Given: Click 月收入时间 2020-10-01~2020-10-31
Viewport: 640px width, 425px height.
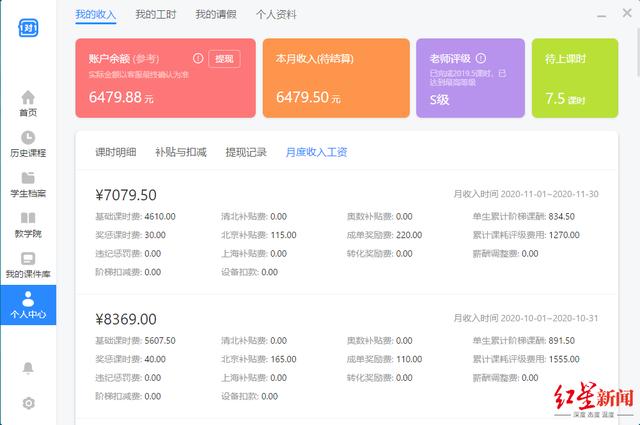Looking at the screenshot, I should click(x=526, y=318).
